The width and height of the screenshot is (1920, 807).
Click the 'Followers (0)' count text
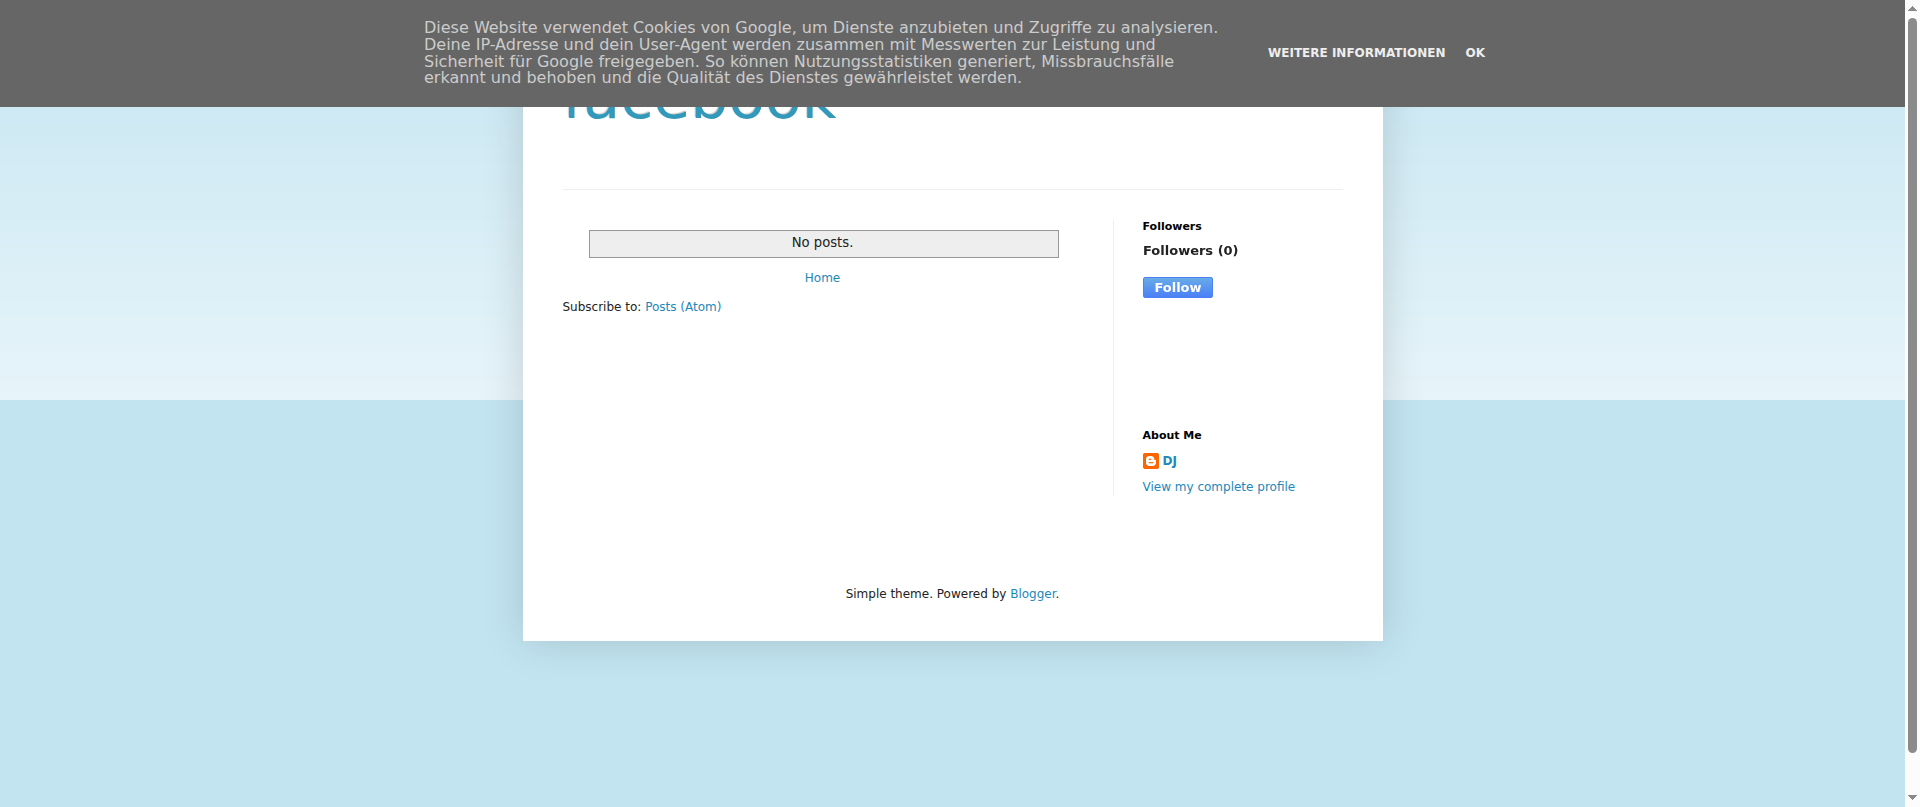[1190, 251]
